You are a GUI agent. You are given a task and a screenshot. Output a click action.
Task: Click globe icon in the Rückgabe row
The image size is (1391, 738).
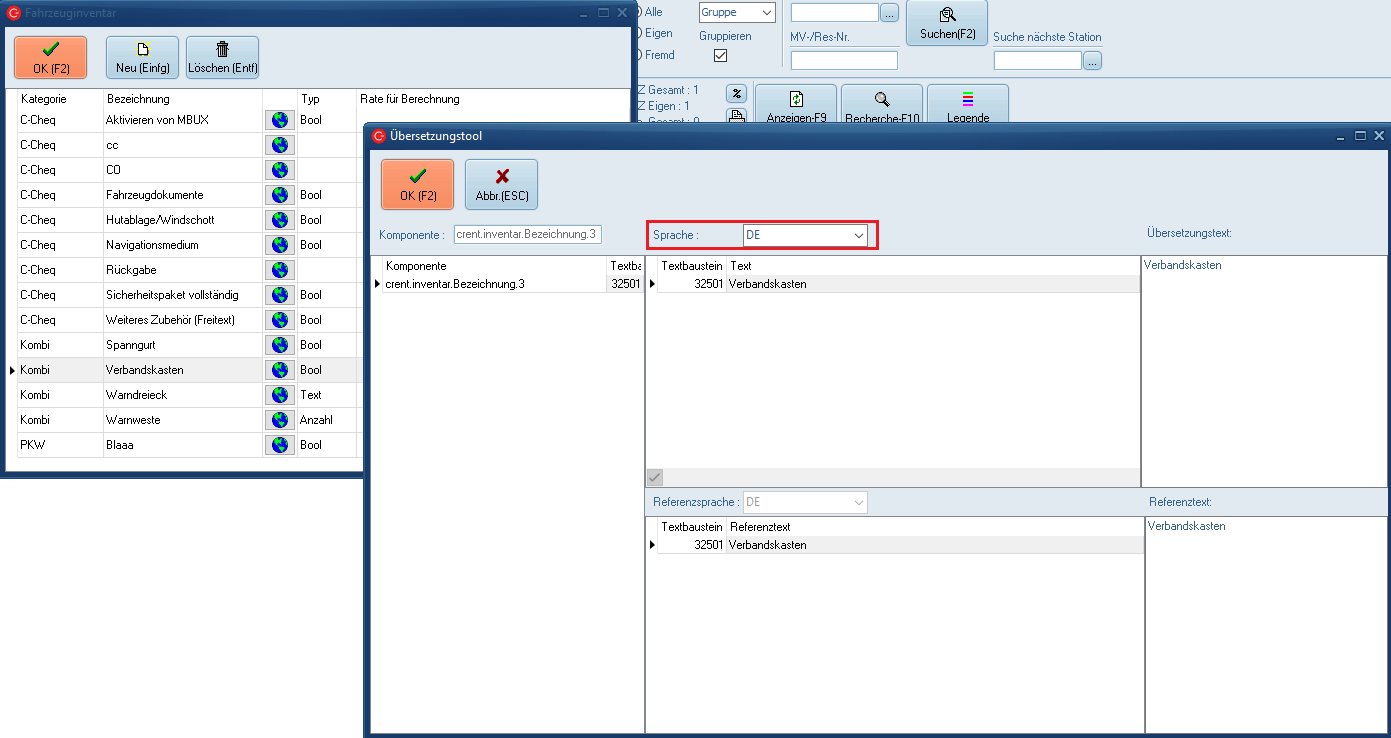click(x=279, y=270)
